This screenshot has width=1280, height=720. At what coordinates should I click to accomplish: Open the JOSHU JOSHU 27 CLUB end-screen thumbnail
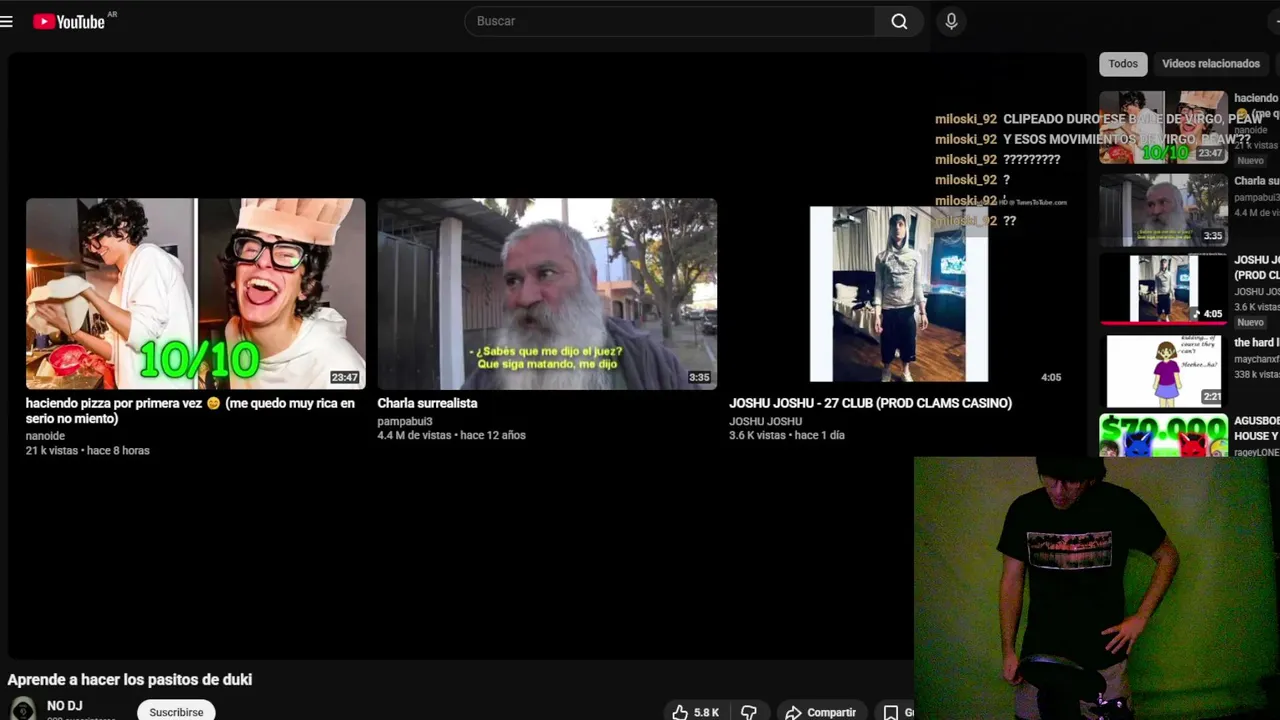[898, 293]
